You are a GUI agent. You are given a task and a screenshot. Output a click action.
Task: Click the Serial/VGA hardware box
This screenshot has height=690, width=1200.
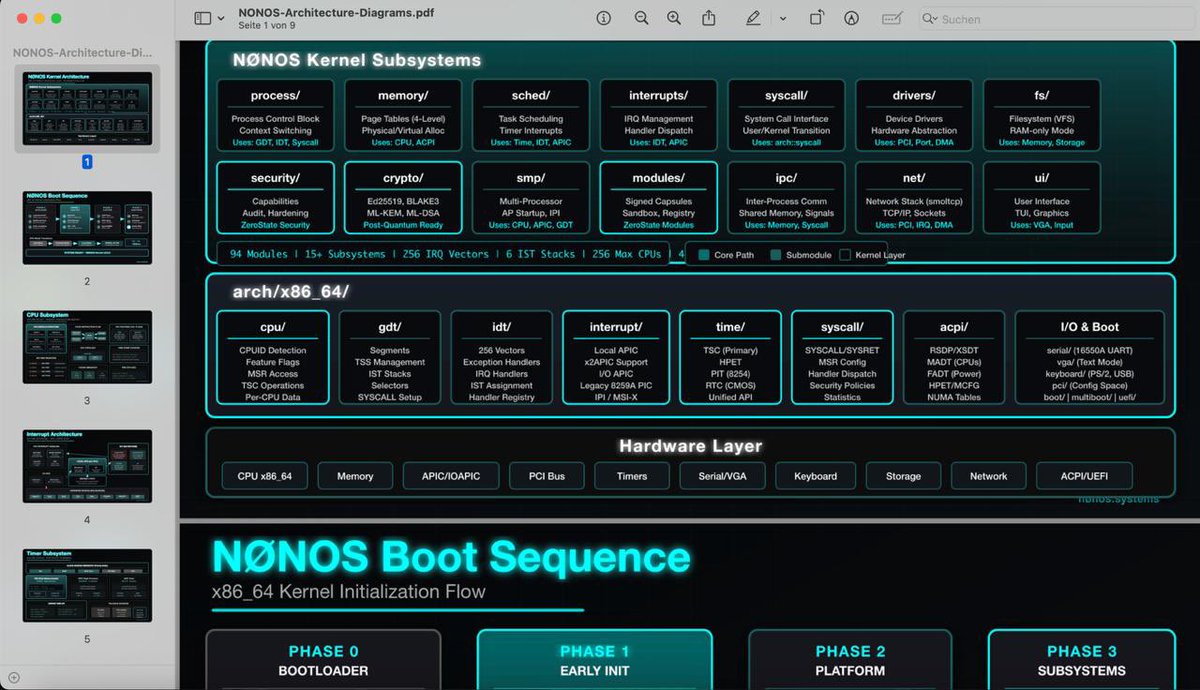pos(722,476)
